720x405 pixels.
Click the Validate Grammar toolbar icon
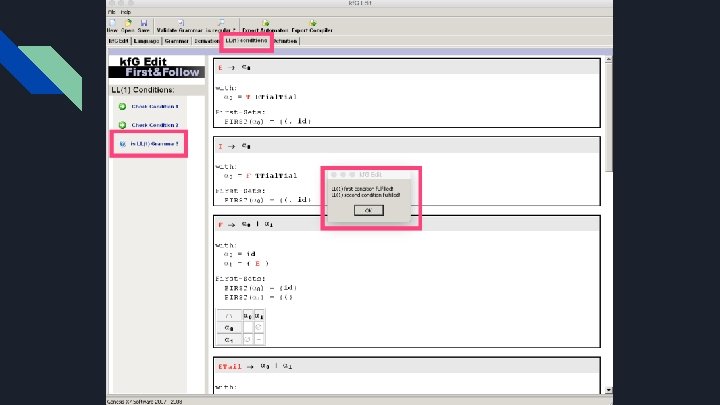(180, 22)
